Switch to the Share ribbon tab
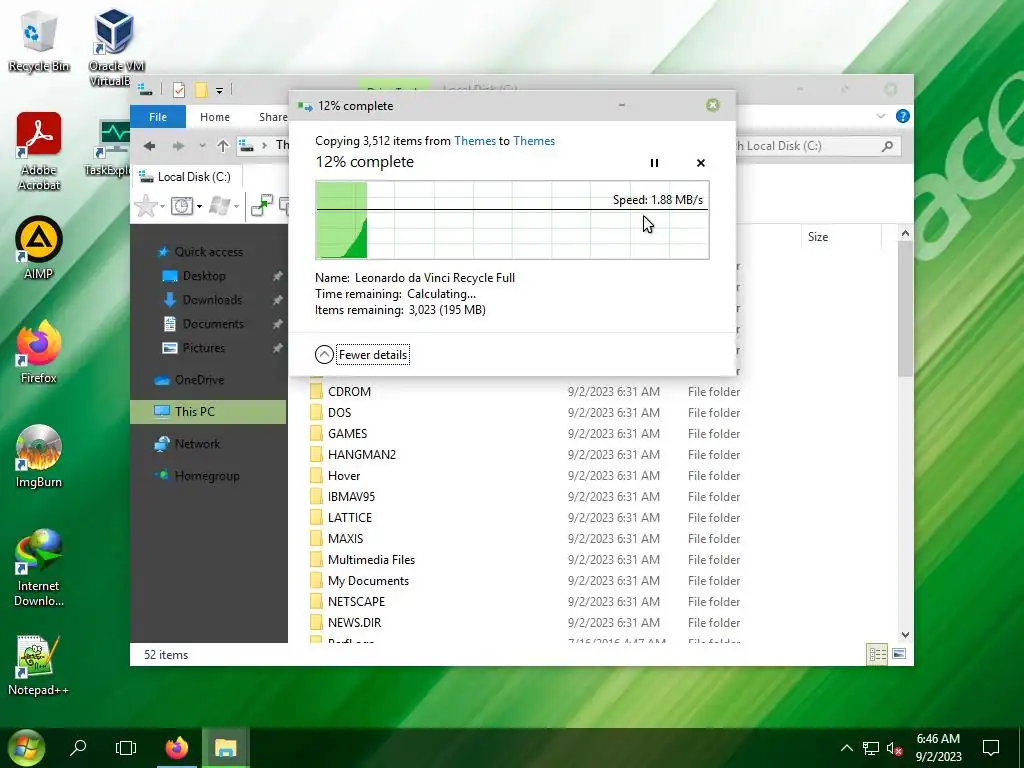The height and width of the screenshot is (768, 1024). pos(272,117)
